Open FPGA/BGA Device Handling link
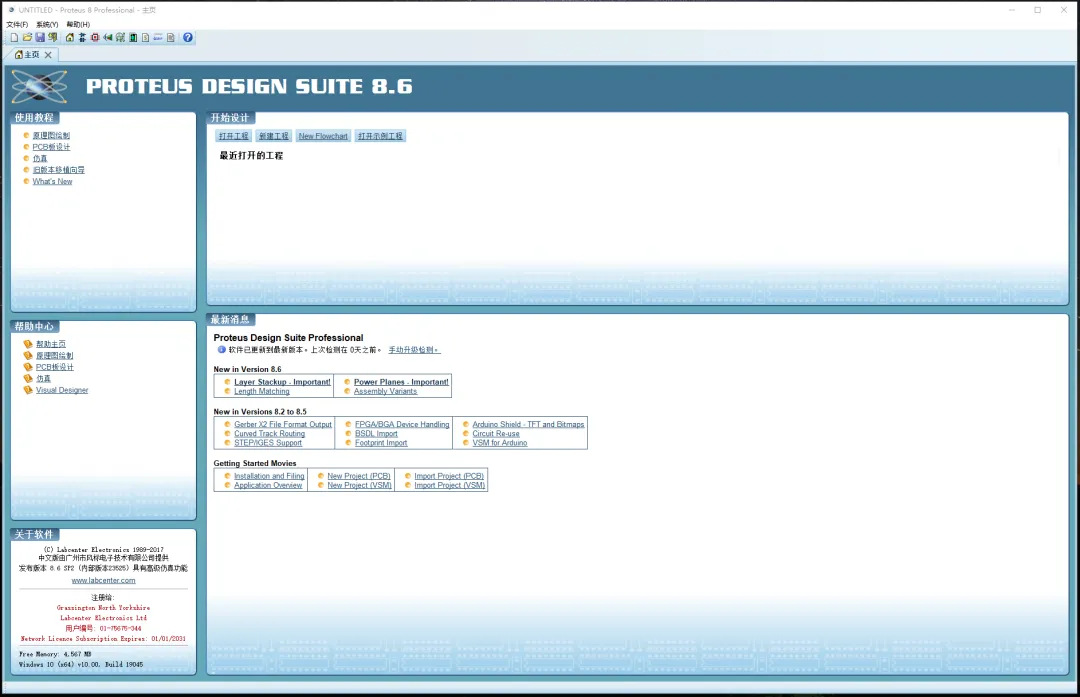Screen dimensions: 1080x697 [x=402, y=424]
